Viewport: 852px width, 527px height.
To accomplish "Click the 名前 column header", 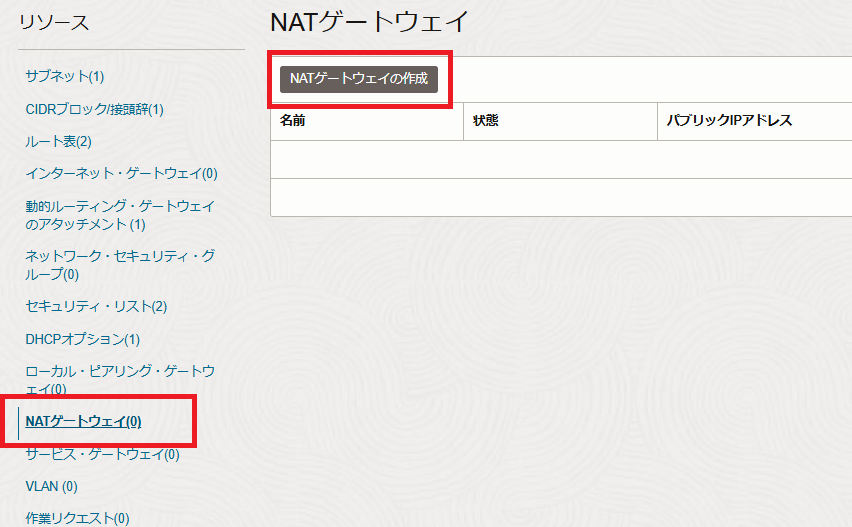I will (x=292, y=121).
